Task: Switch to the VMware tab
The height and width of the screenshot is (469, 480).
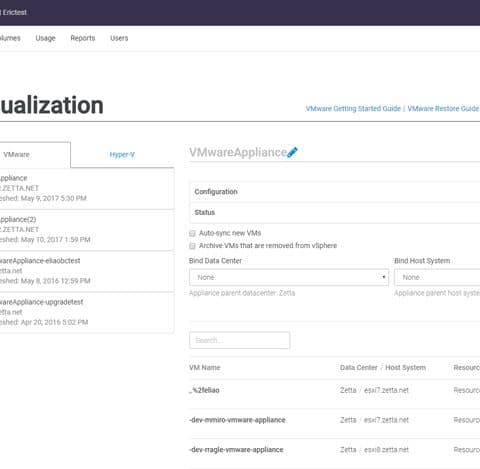Action: [35, 155]
